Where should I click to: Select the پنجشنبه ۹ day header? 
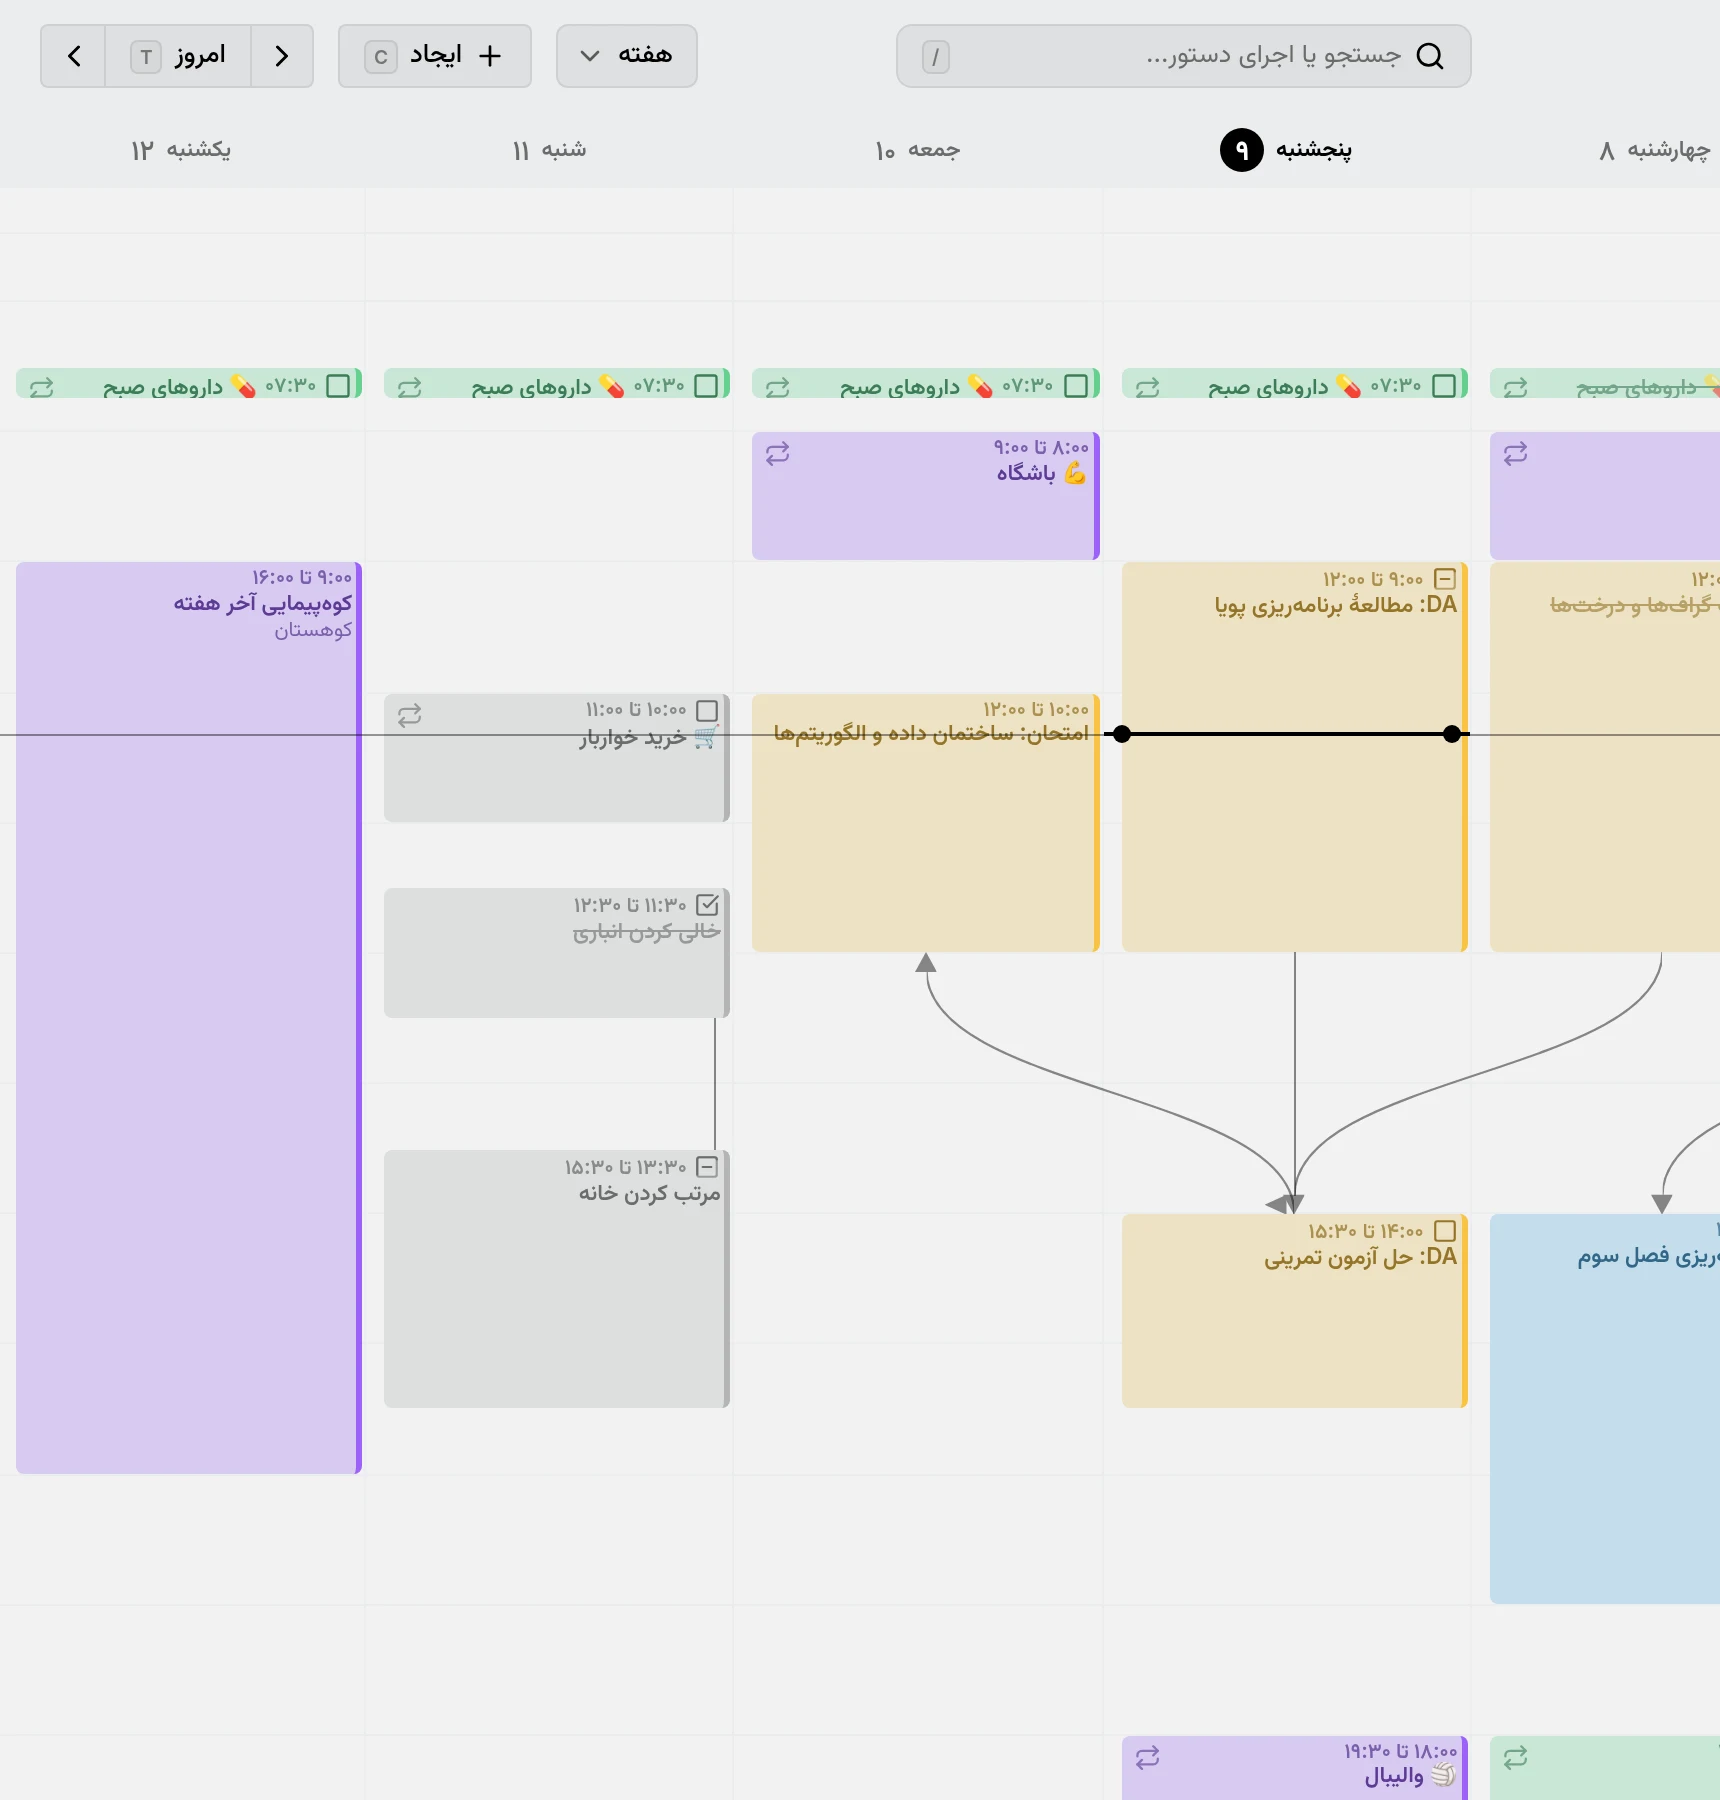point(1286,150)
